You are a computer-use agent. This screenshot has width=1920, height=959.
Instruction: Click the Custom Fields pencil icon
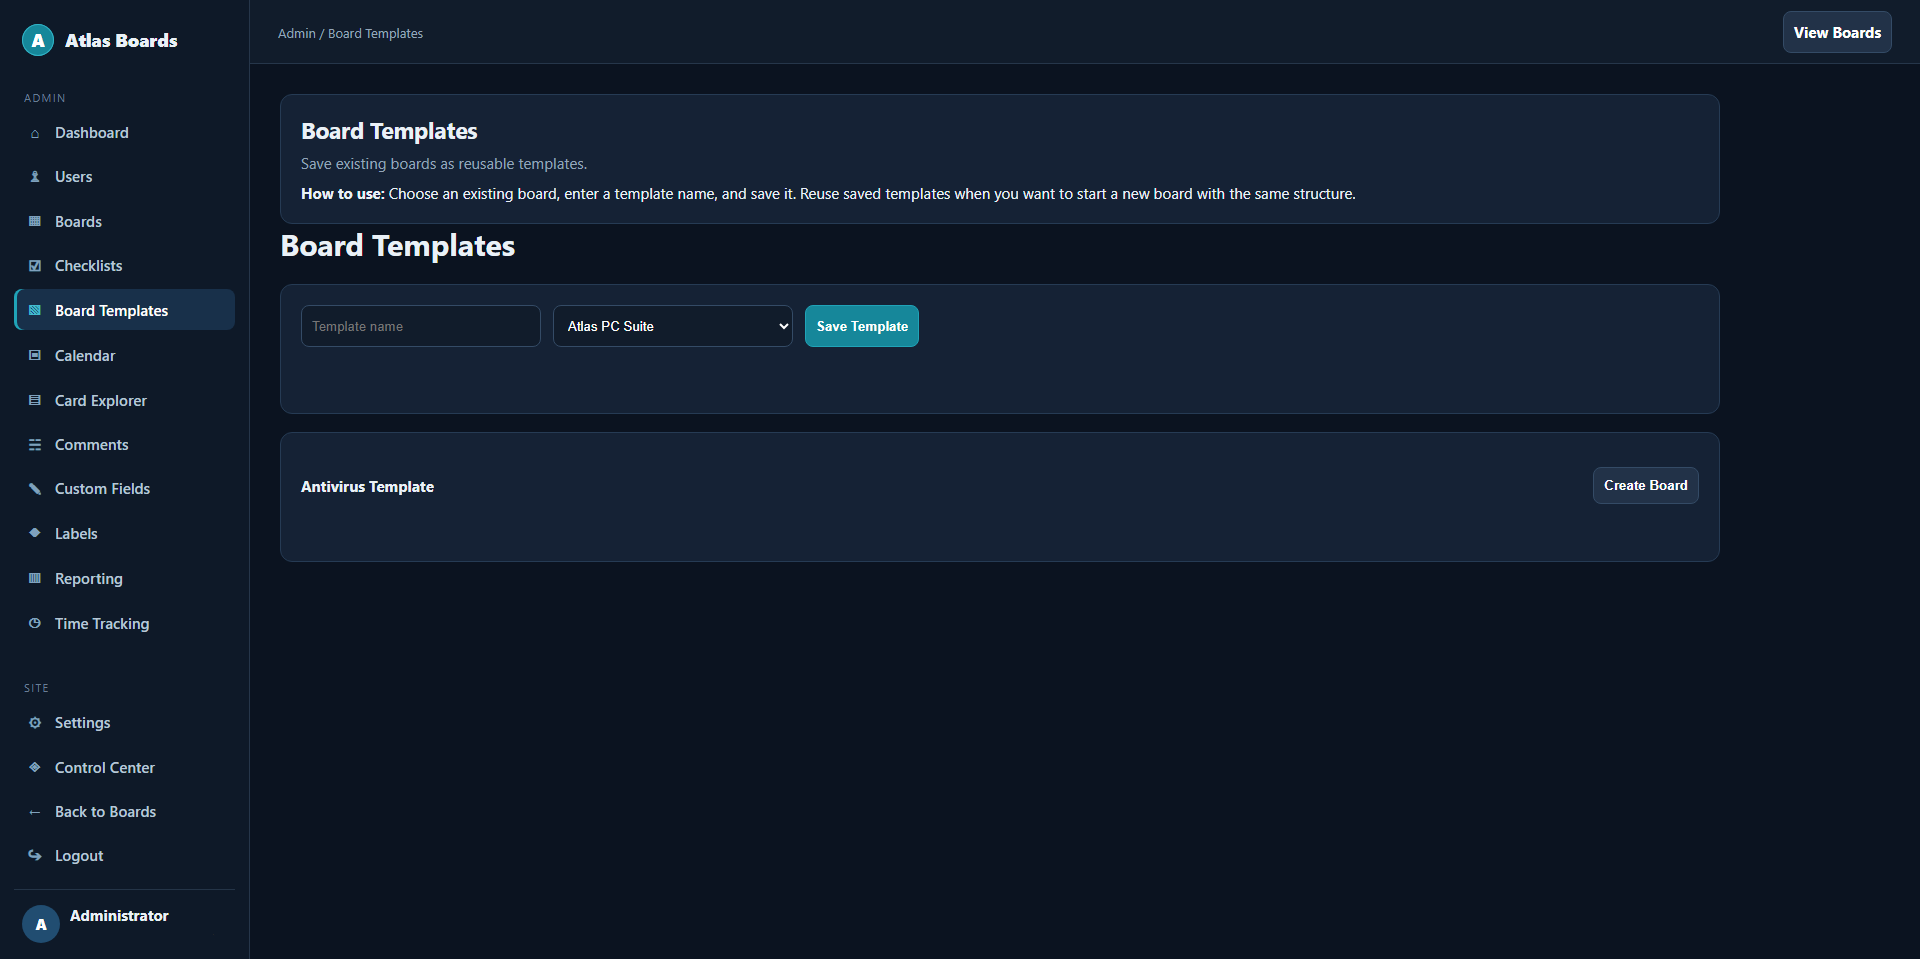click(35, 489)
